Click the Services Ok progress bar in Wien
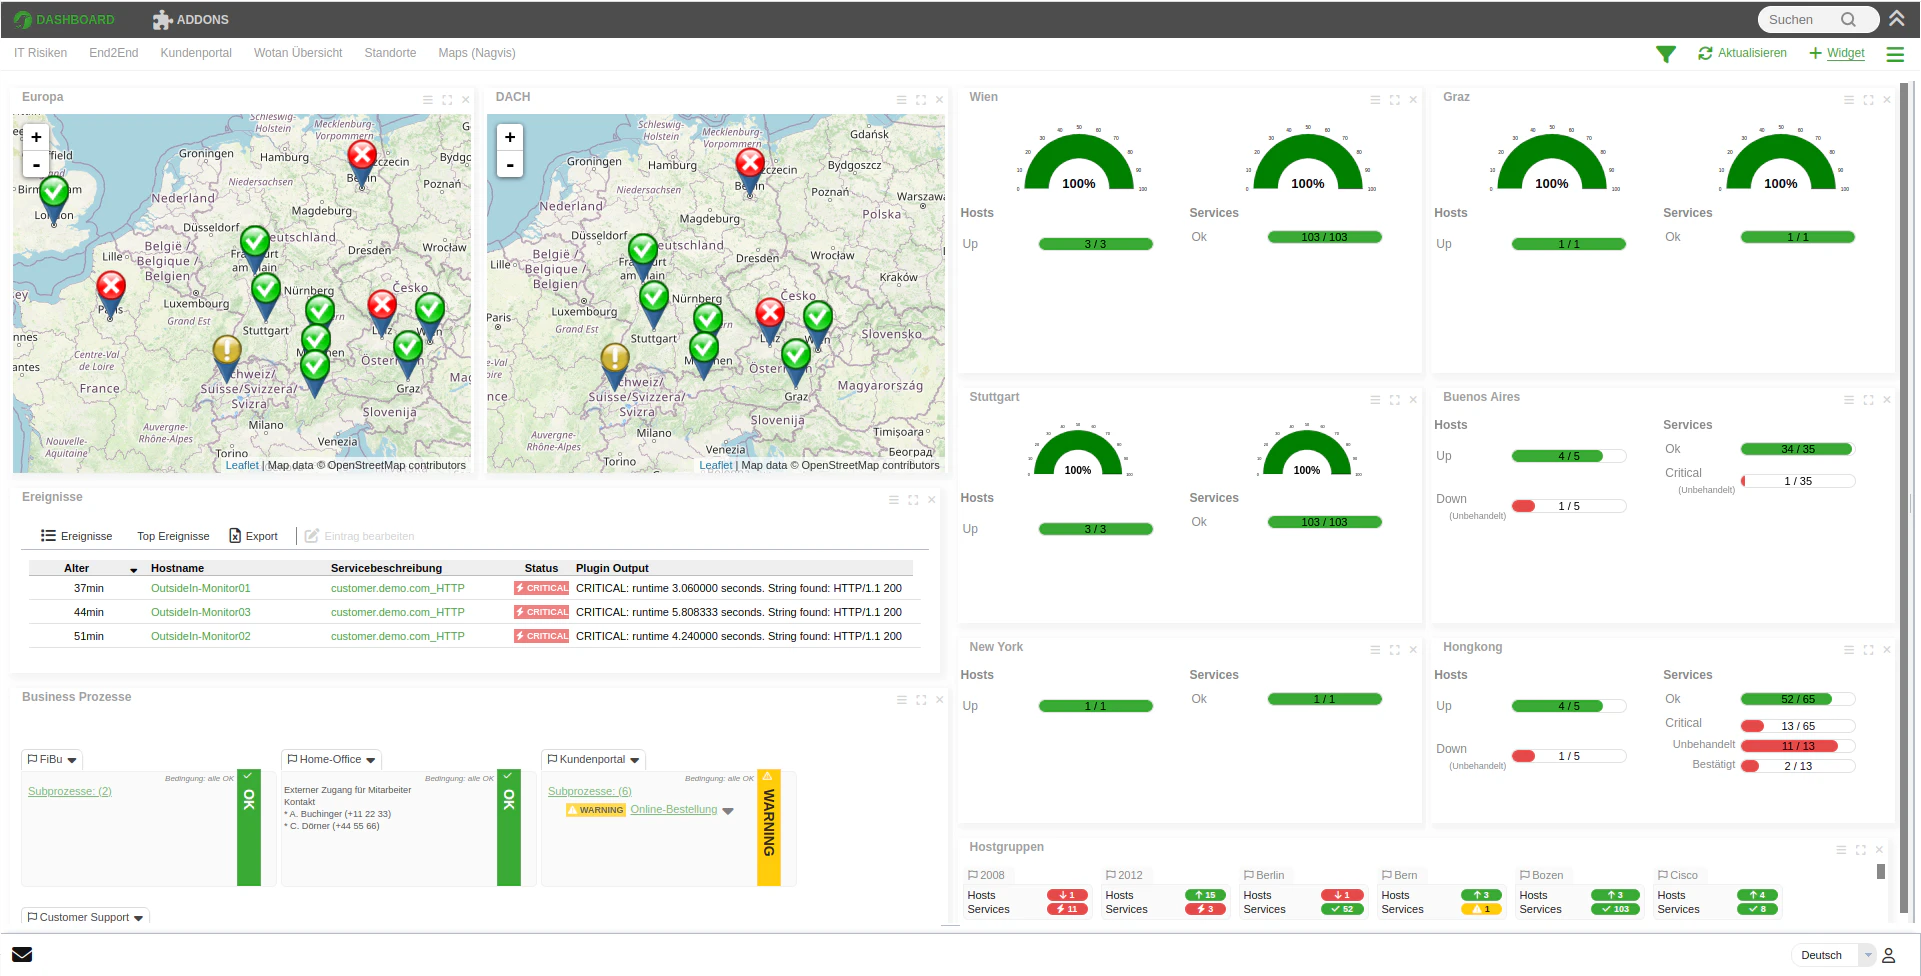This screenshot has height=976, width=1921. [1324, 237]
